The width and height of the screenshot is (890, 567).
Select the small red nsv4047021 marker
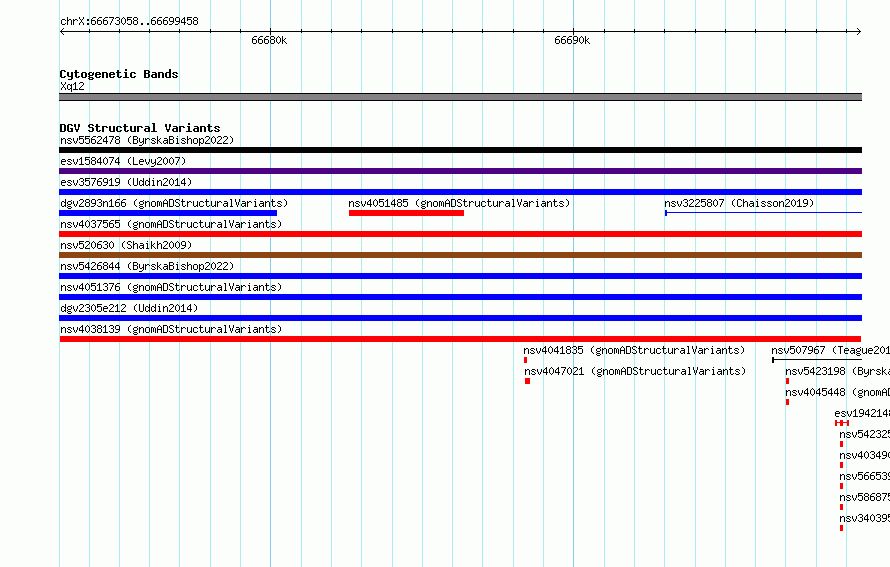(x=527, y=381)
